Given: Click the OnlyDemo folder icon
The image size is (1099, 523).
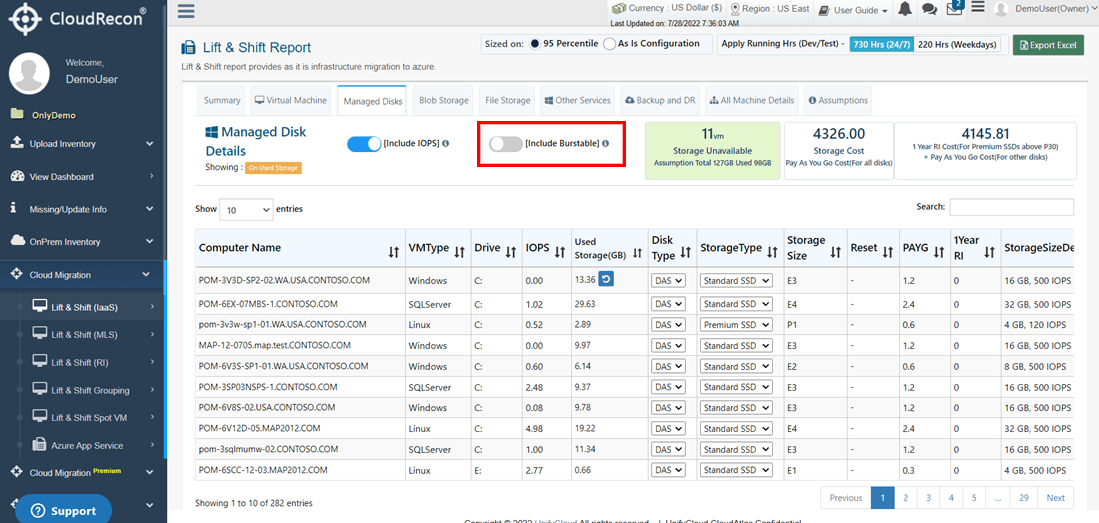Looking at the screenshot, I should coord(17,114).
